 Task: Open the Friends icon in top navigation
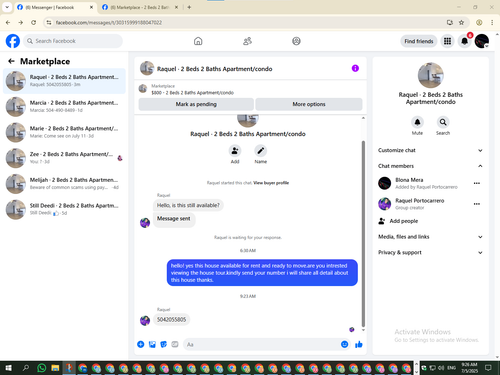pos(247,41)
